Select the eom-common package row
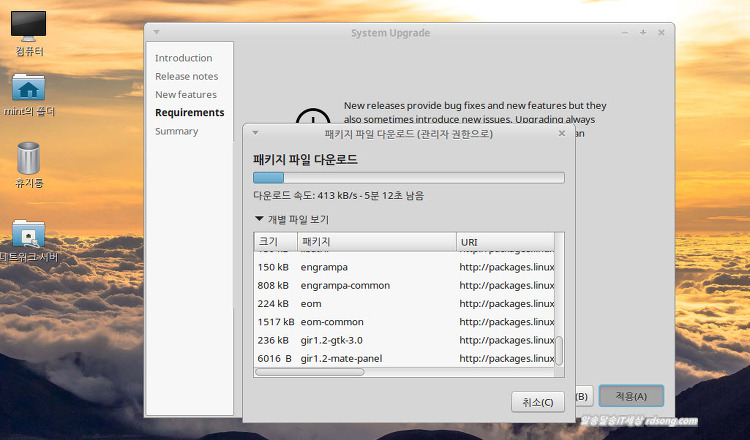This screenshot has height=440, width=750. [x=400, y=322]
